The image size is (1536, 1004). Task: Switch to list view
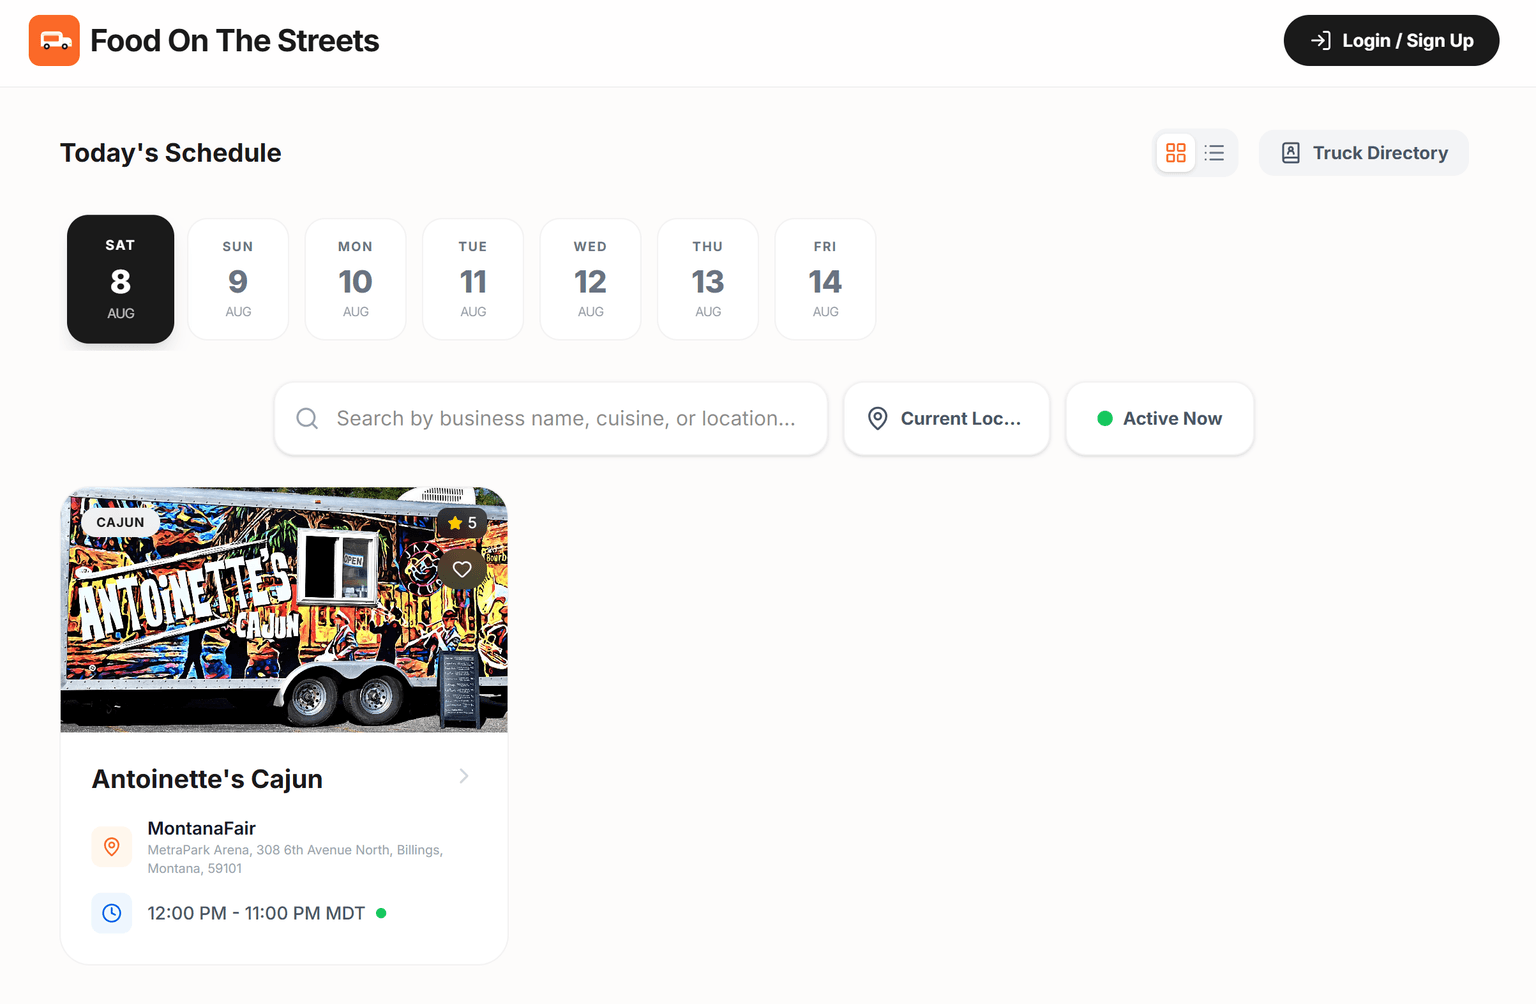click(x=1215, y=153)
